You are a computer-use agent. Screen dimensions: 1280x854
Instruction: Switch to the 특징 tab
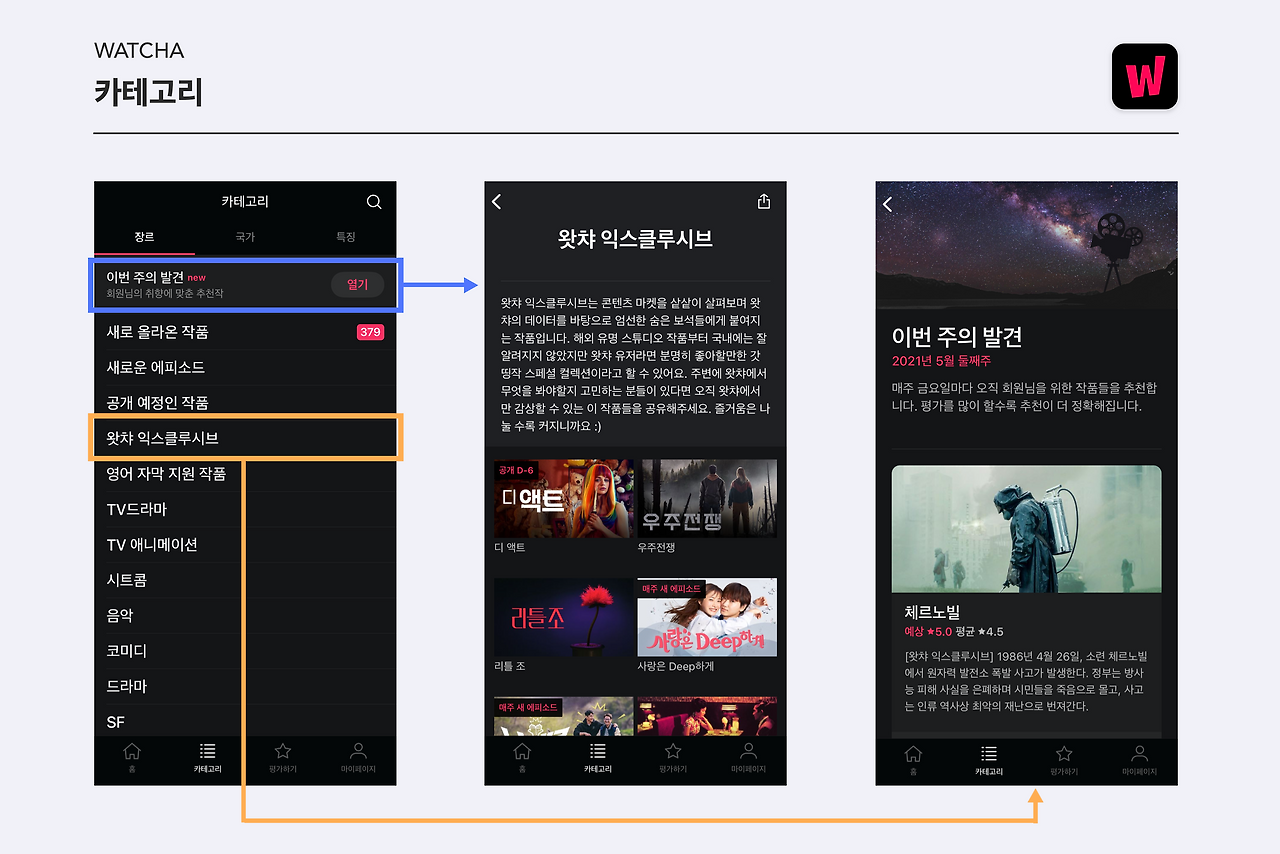click(x=346, y=237)
